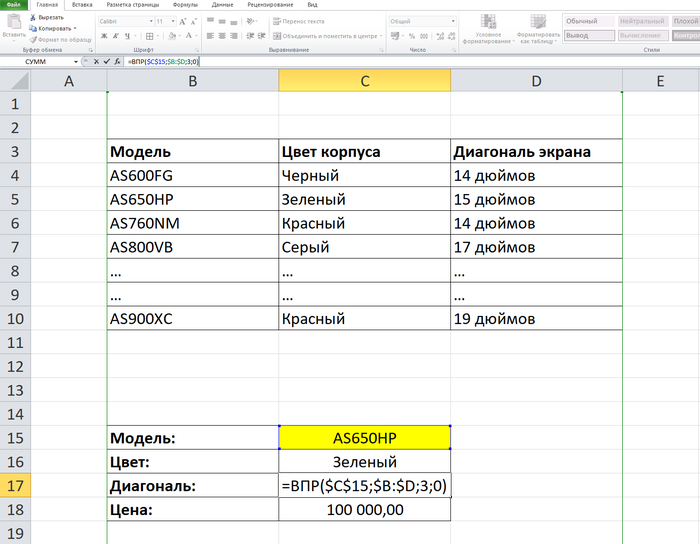The height and width of the screenshot is (544, 700).
Task: Switch to the Данные tab
Action: pos(222,5)
